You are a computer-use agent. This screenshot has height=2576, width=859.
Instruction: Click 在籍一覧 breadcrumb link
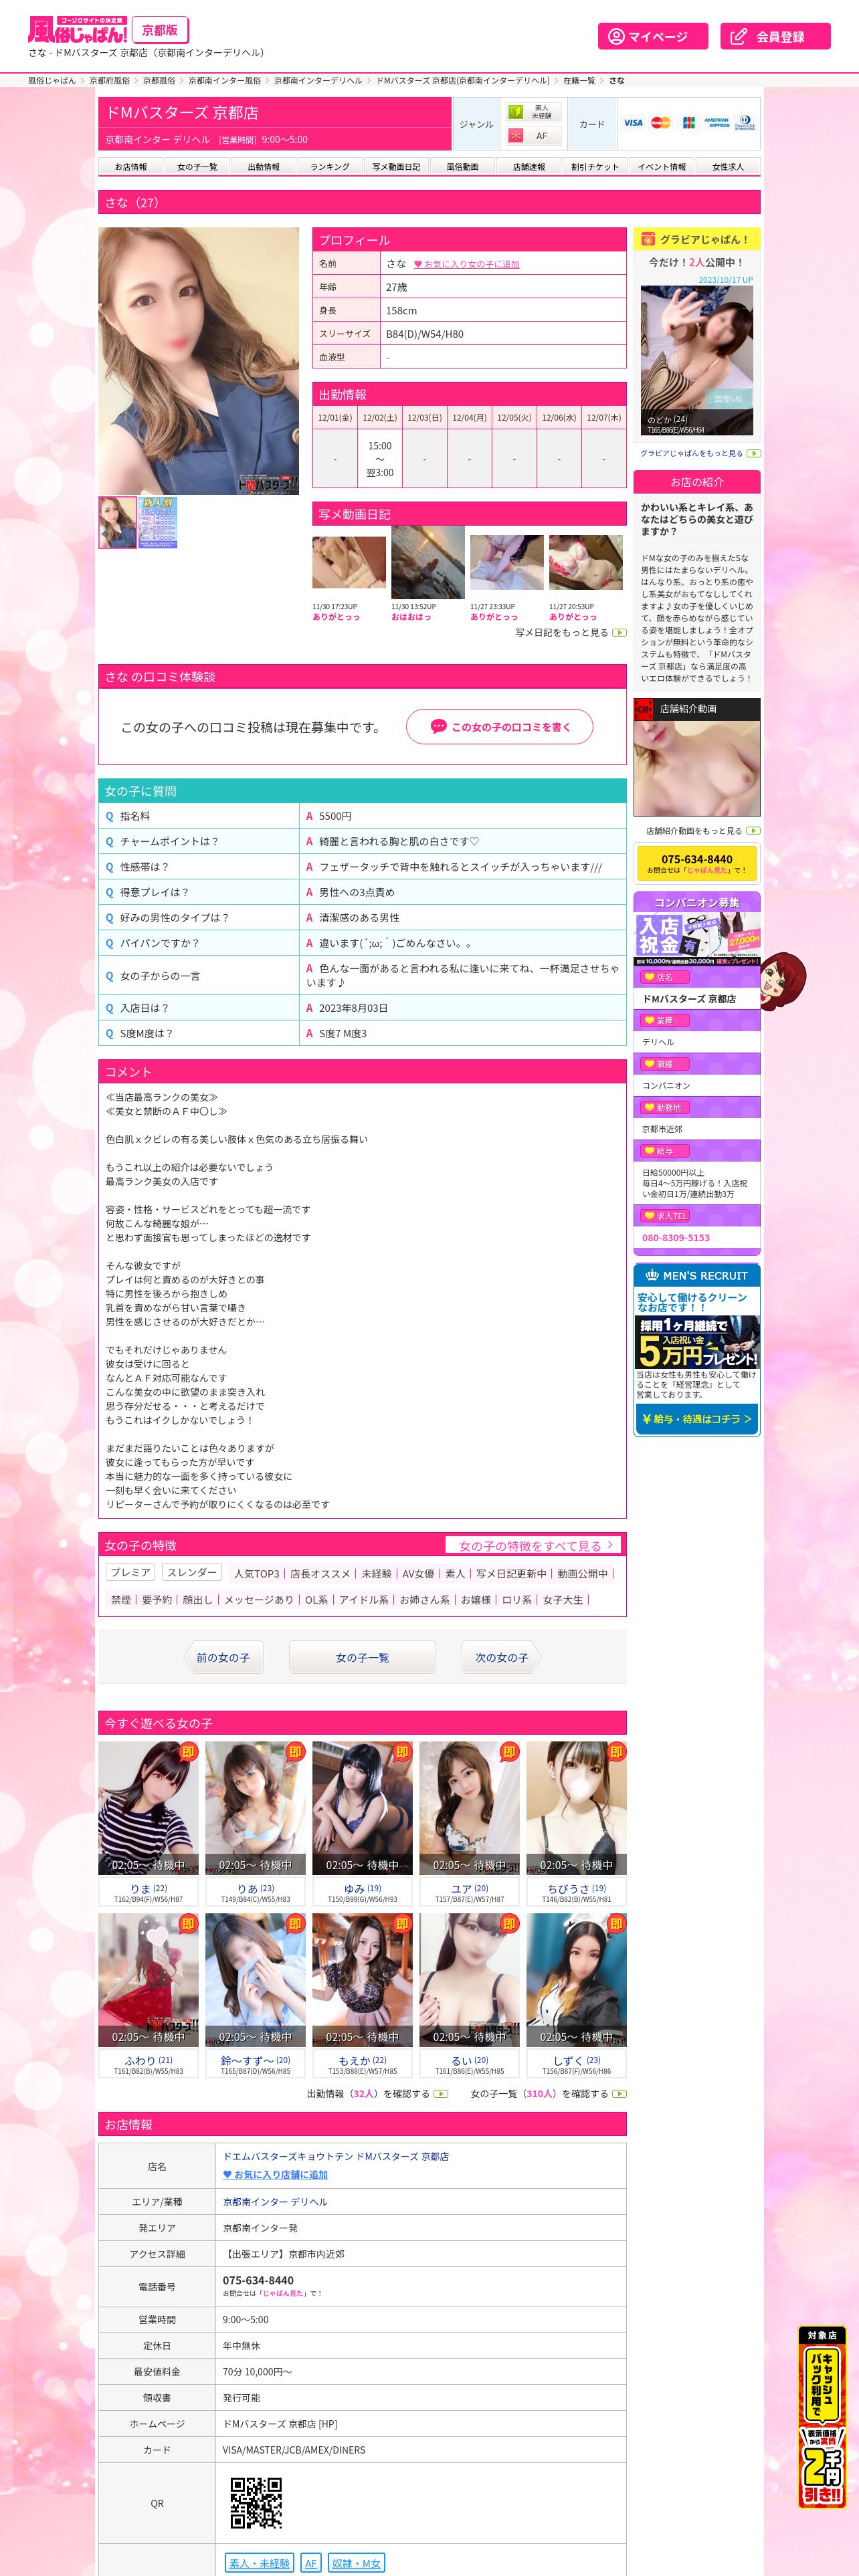coord(579,80)
